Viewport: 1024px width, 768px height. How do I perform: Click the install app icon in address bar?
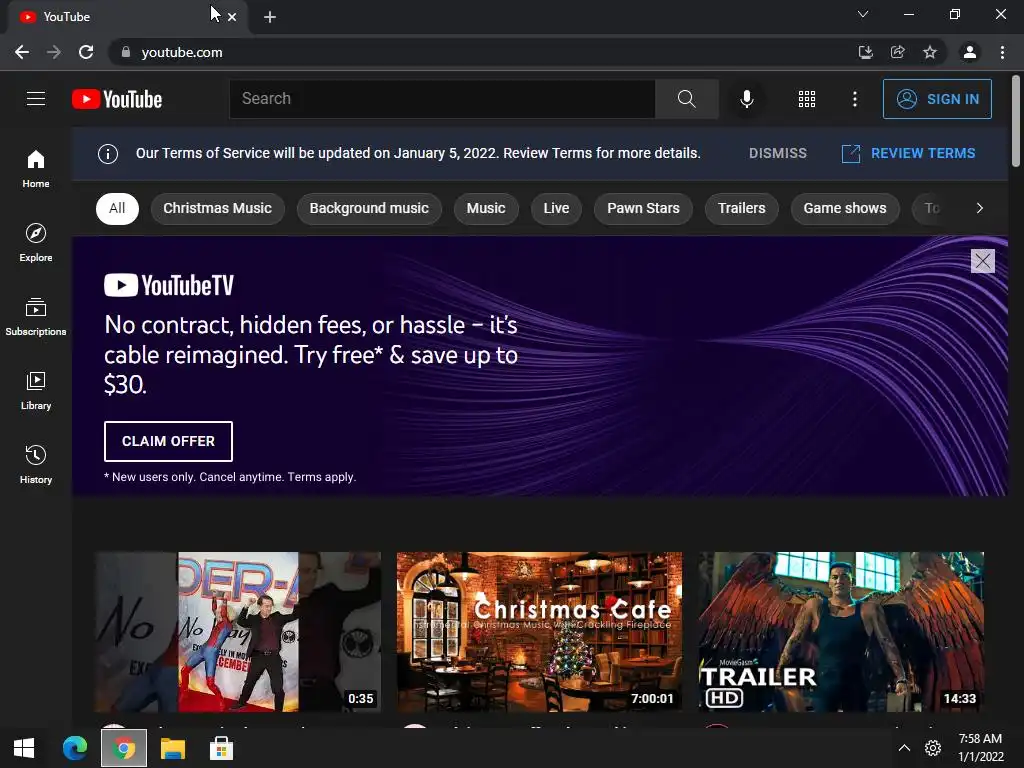(865, 52)
